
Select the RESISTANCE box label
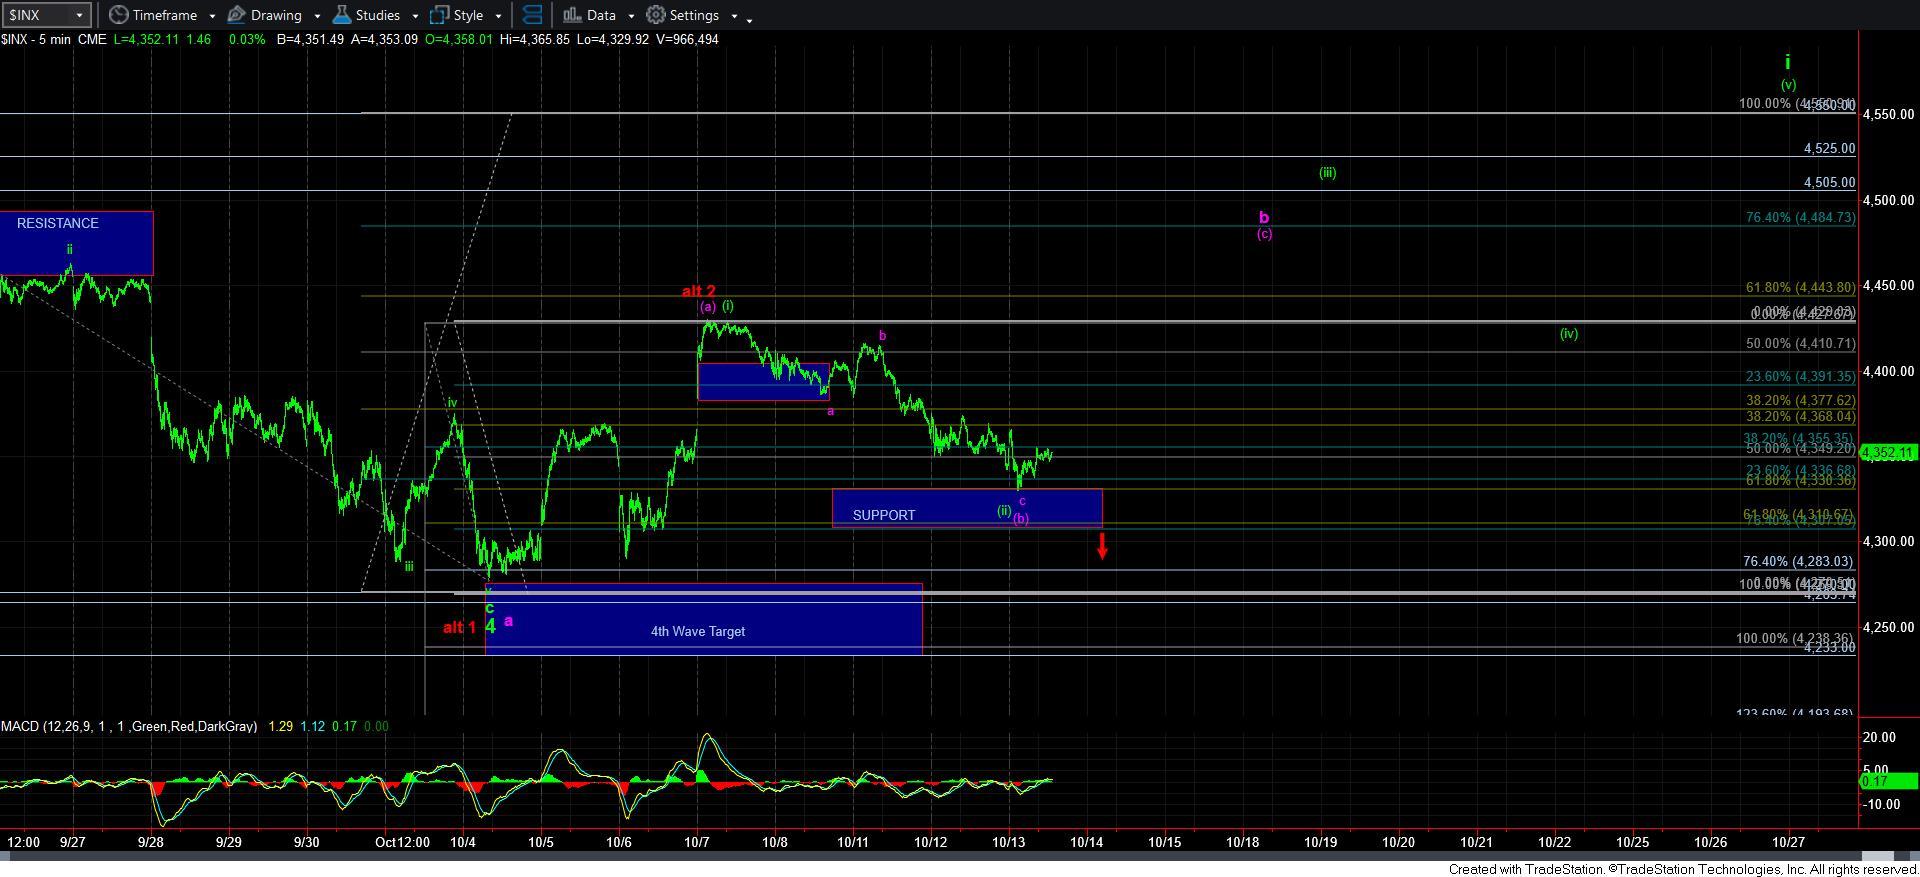point(58,223)
